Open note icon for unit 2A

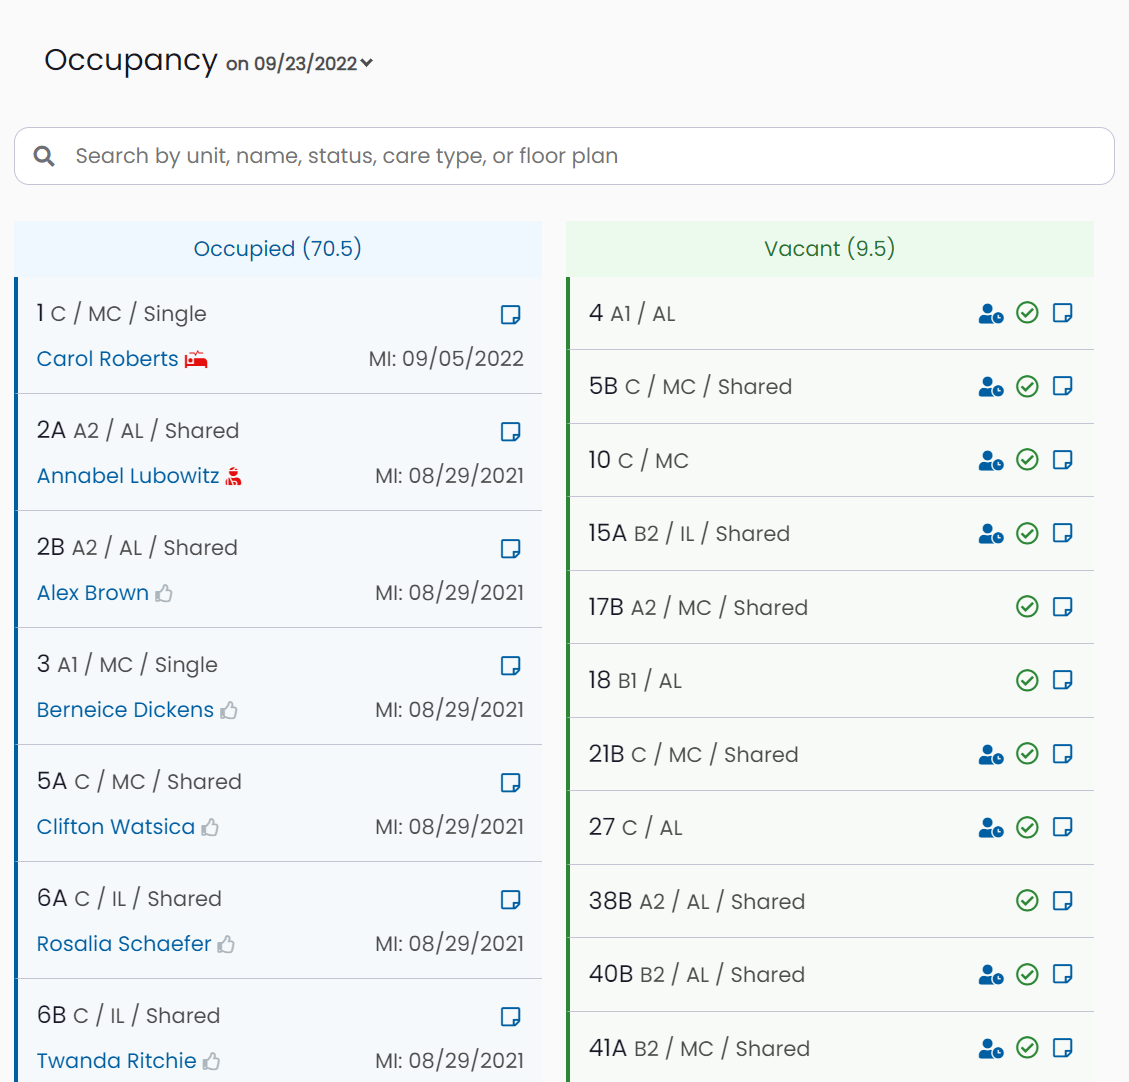510,431
